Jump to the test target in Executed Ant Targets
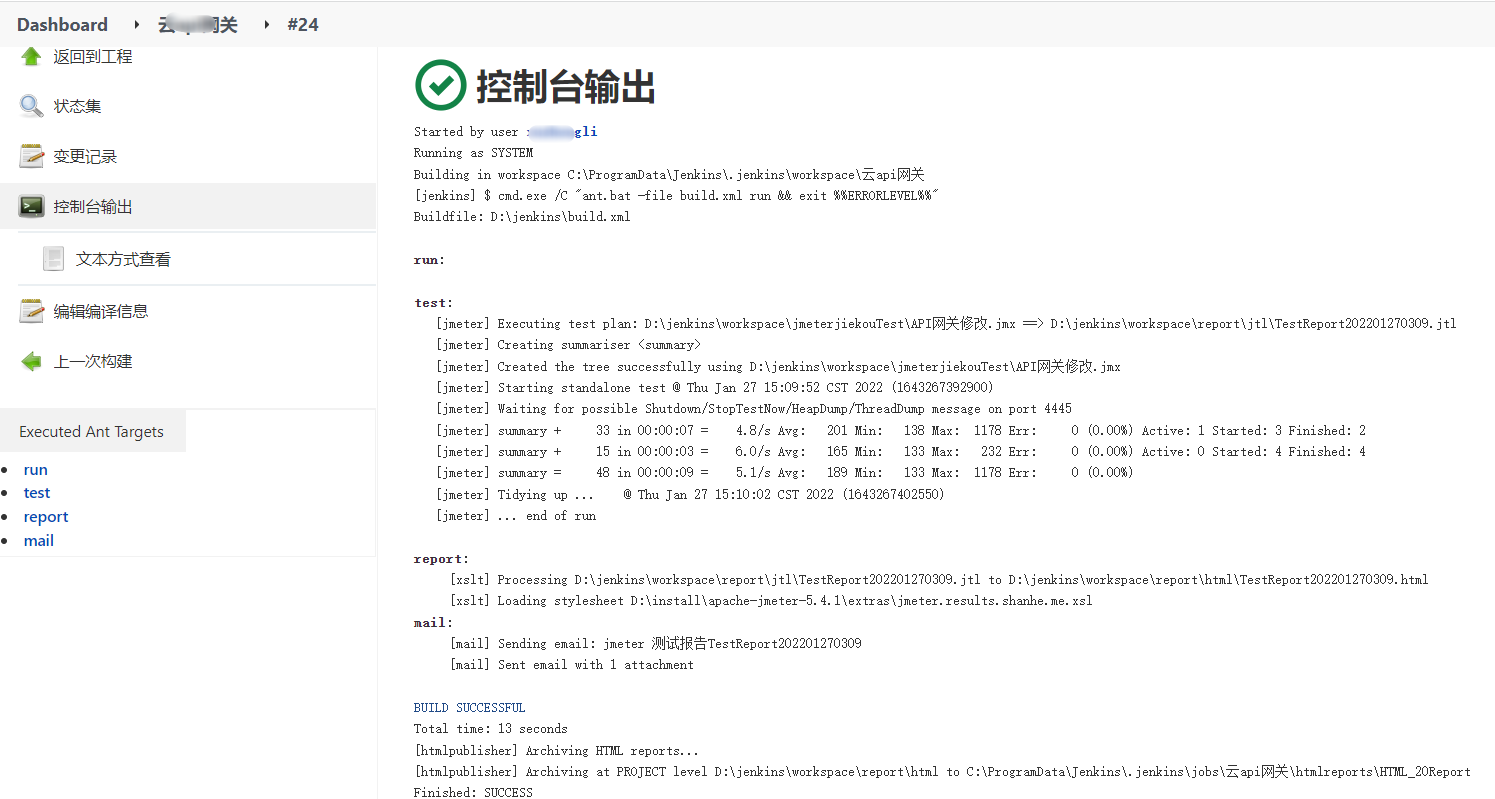1495x799 pixels. click(37, 493)
